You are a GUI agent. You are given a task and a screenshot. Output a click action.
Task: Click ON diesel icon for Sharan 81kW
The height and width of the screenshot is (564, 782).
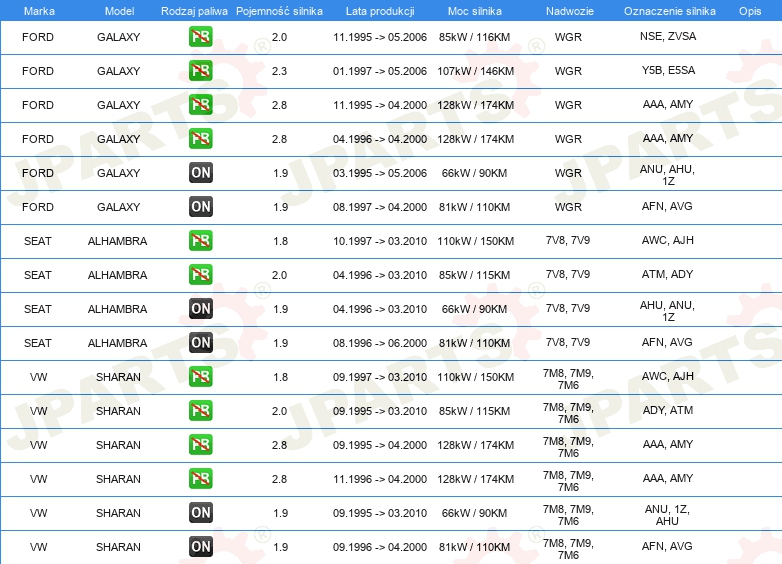200,547
